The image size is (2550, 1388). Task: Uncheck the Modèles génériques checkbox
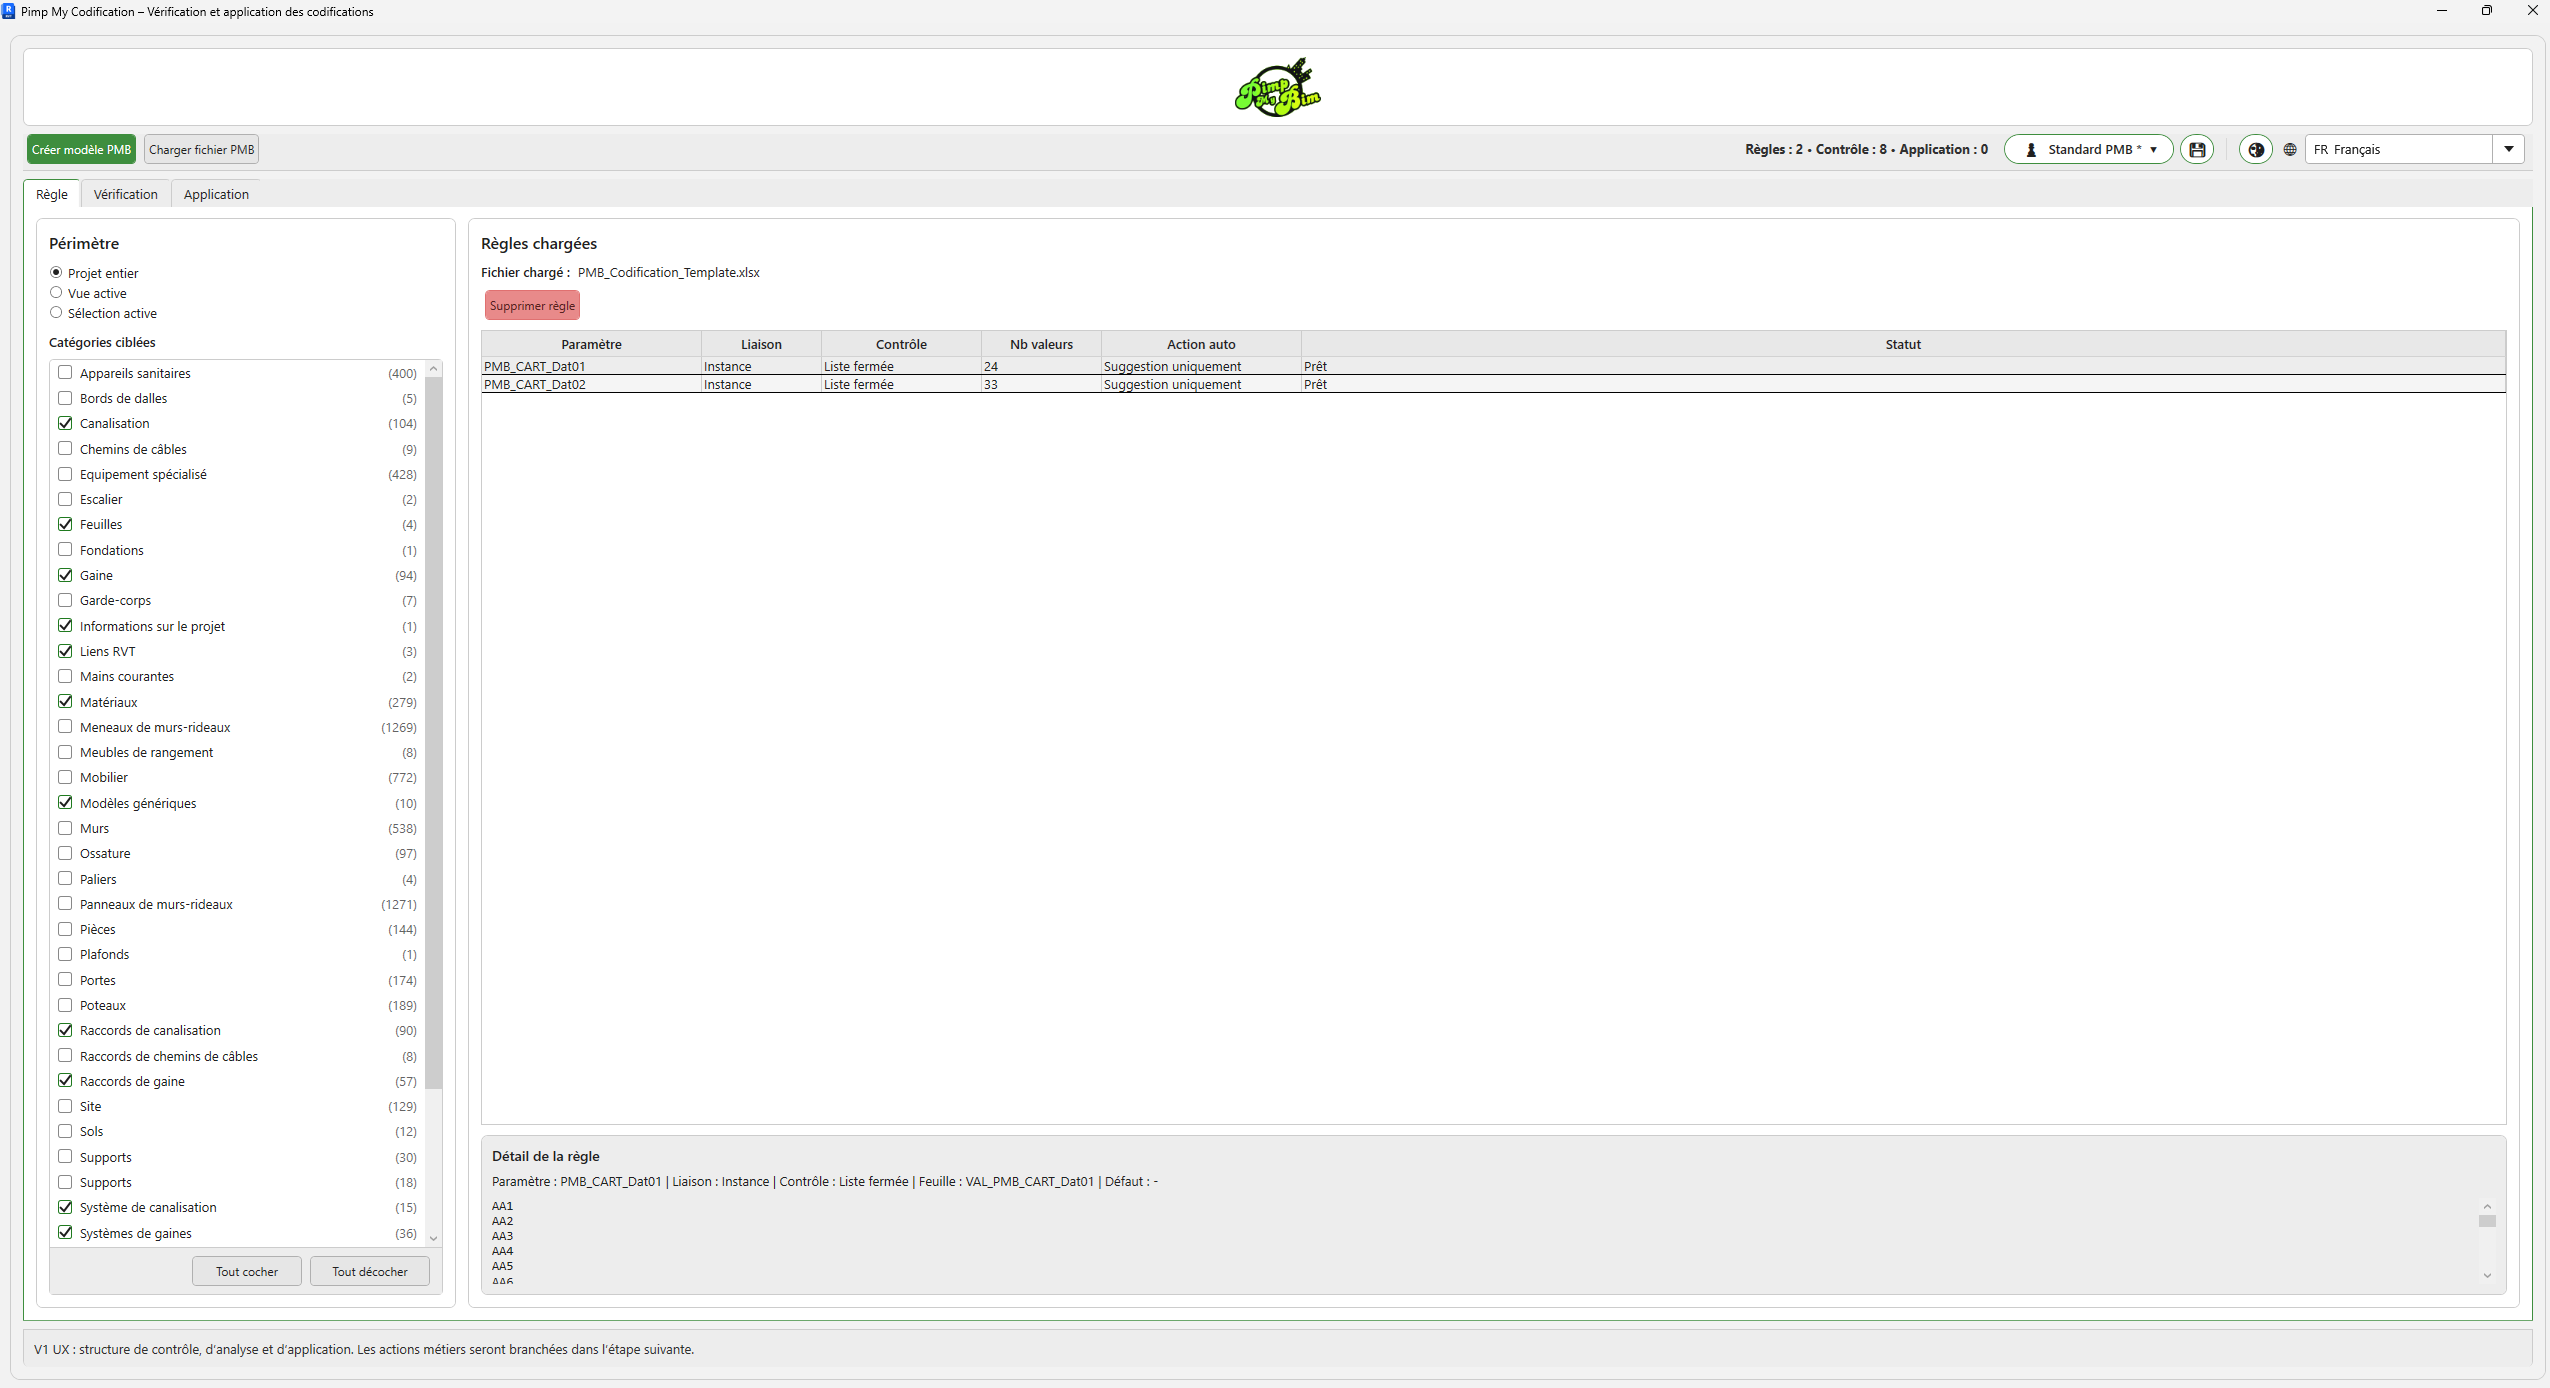(x=65, y=803)
